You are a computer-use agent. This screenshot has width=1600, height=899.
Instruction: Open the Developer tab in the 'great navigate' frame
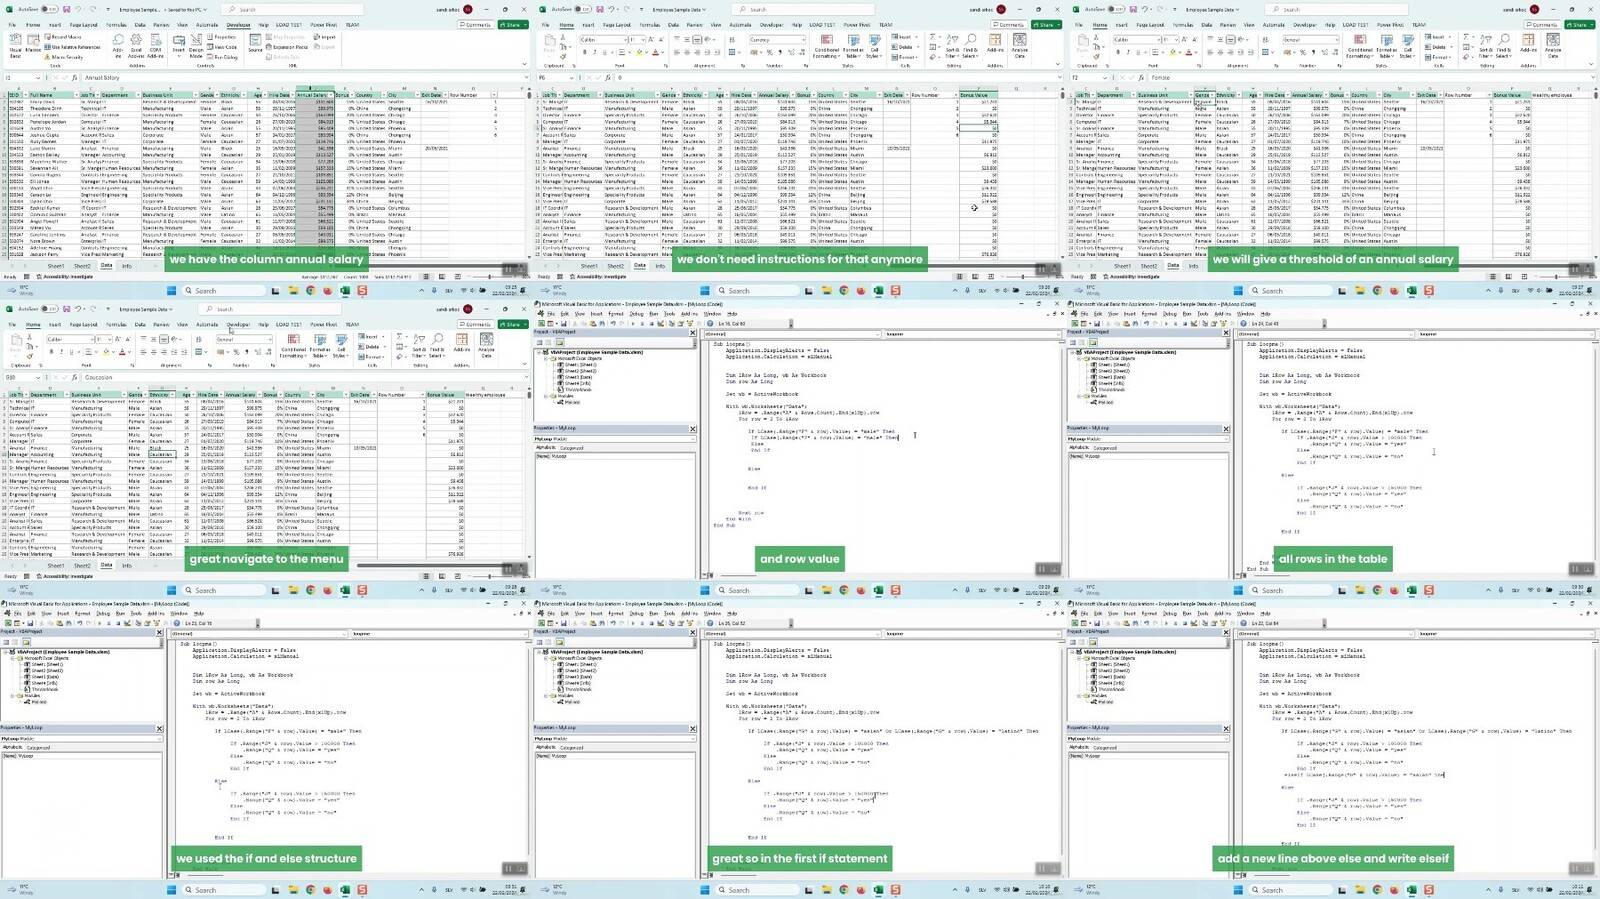pos(238,324)
